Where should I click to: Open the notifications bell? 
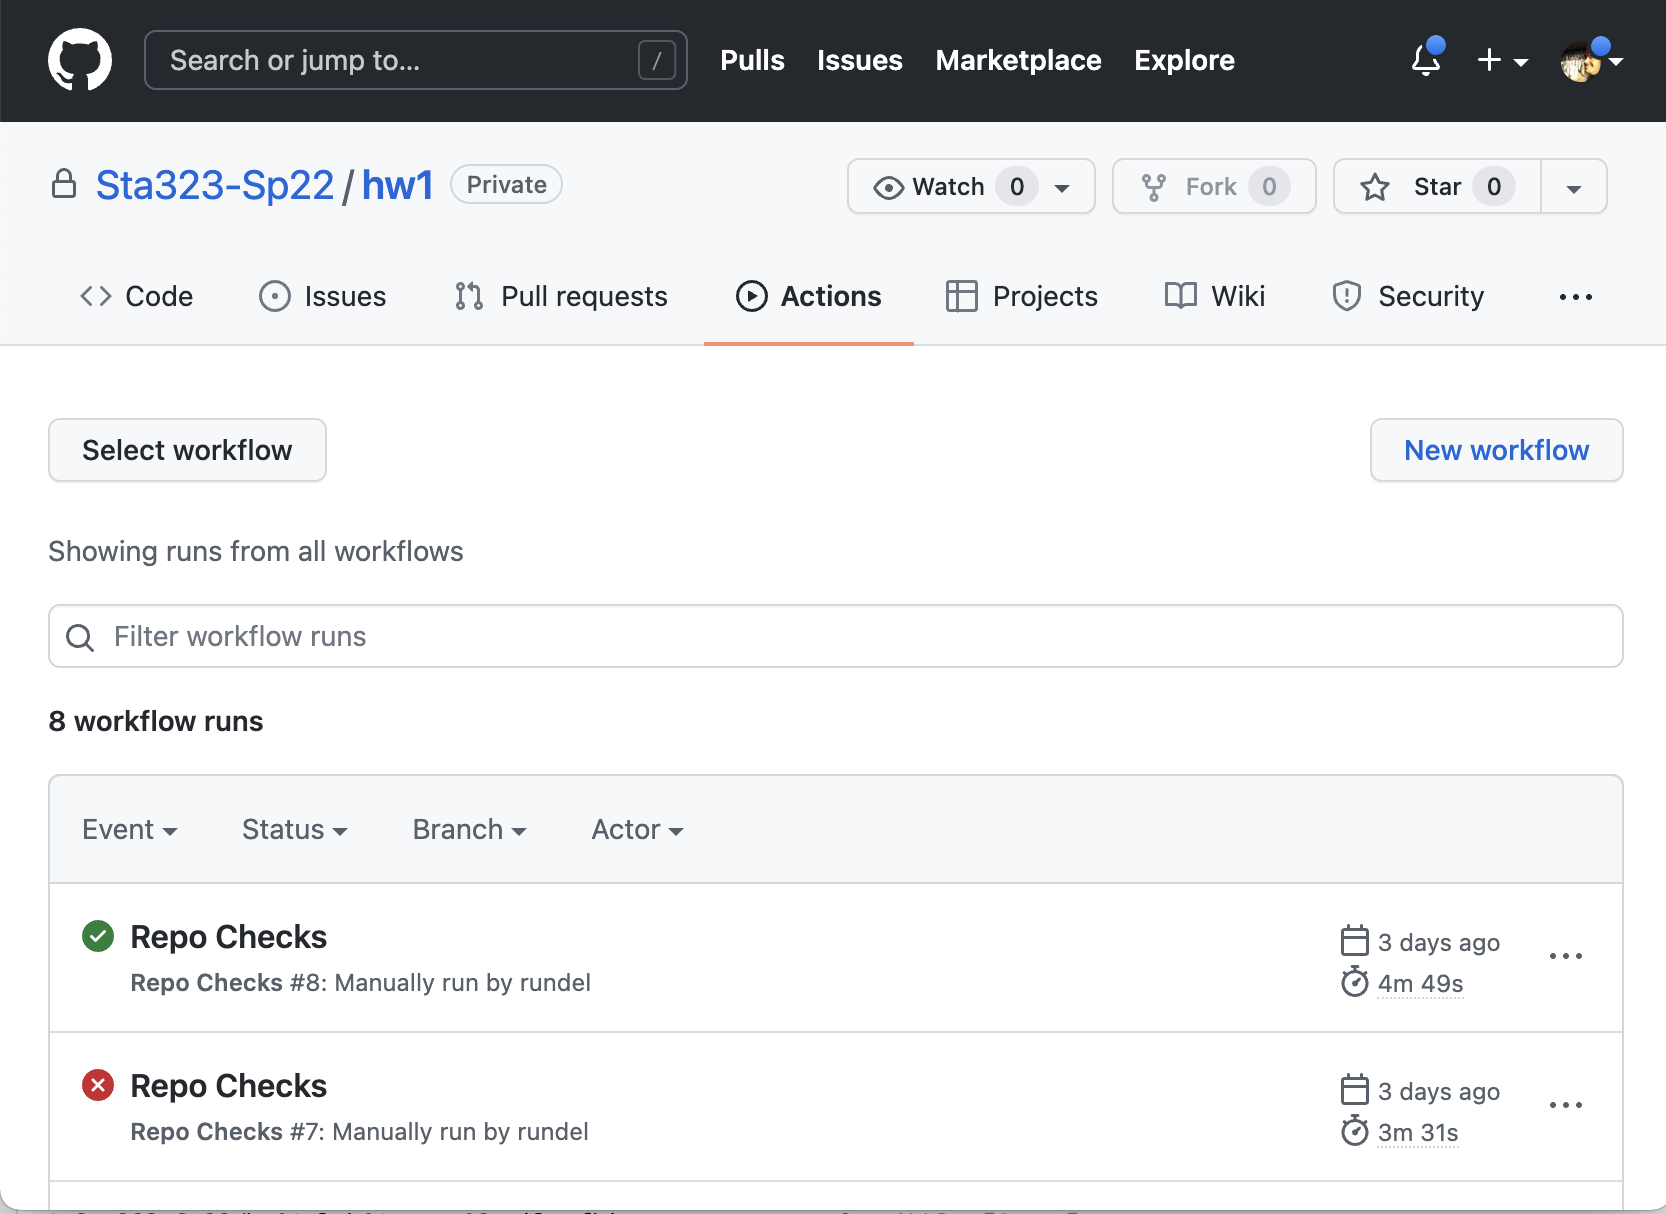click(x=1425, y=60)
